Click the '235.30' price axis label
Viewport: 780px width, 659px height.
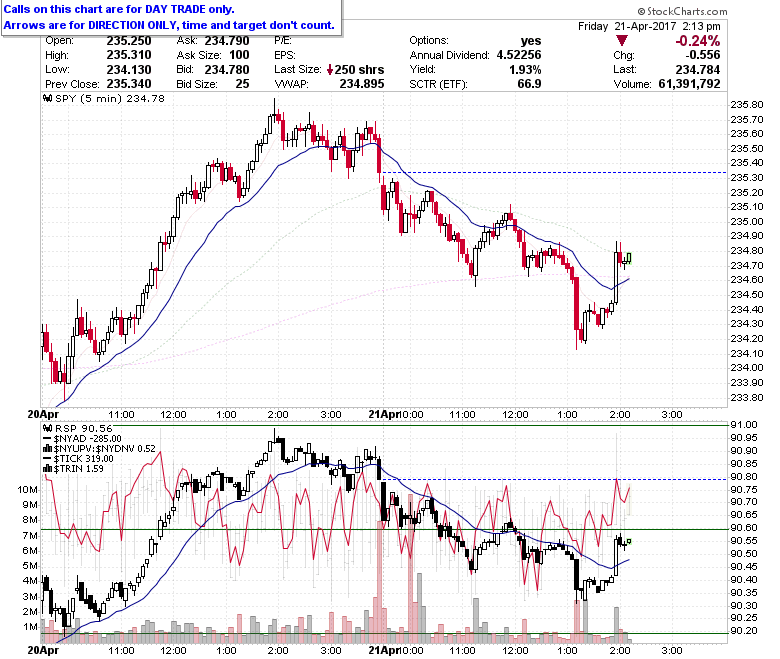coord(747,178)
